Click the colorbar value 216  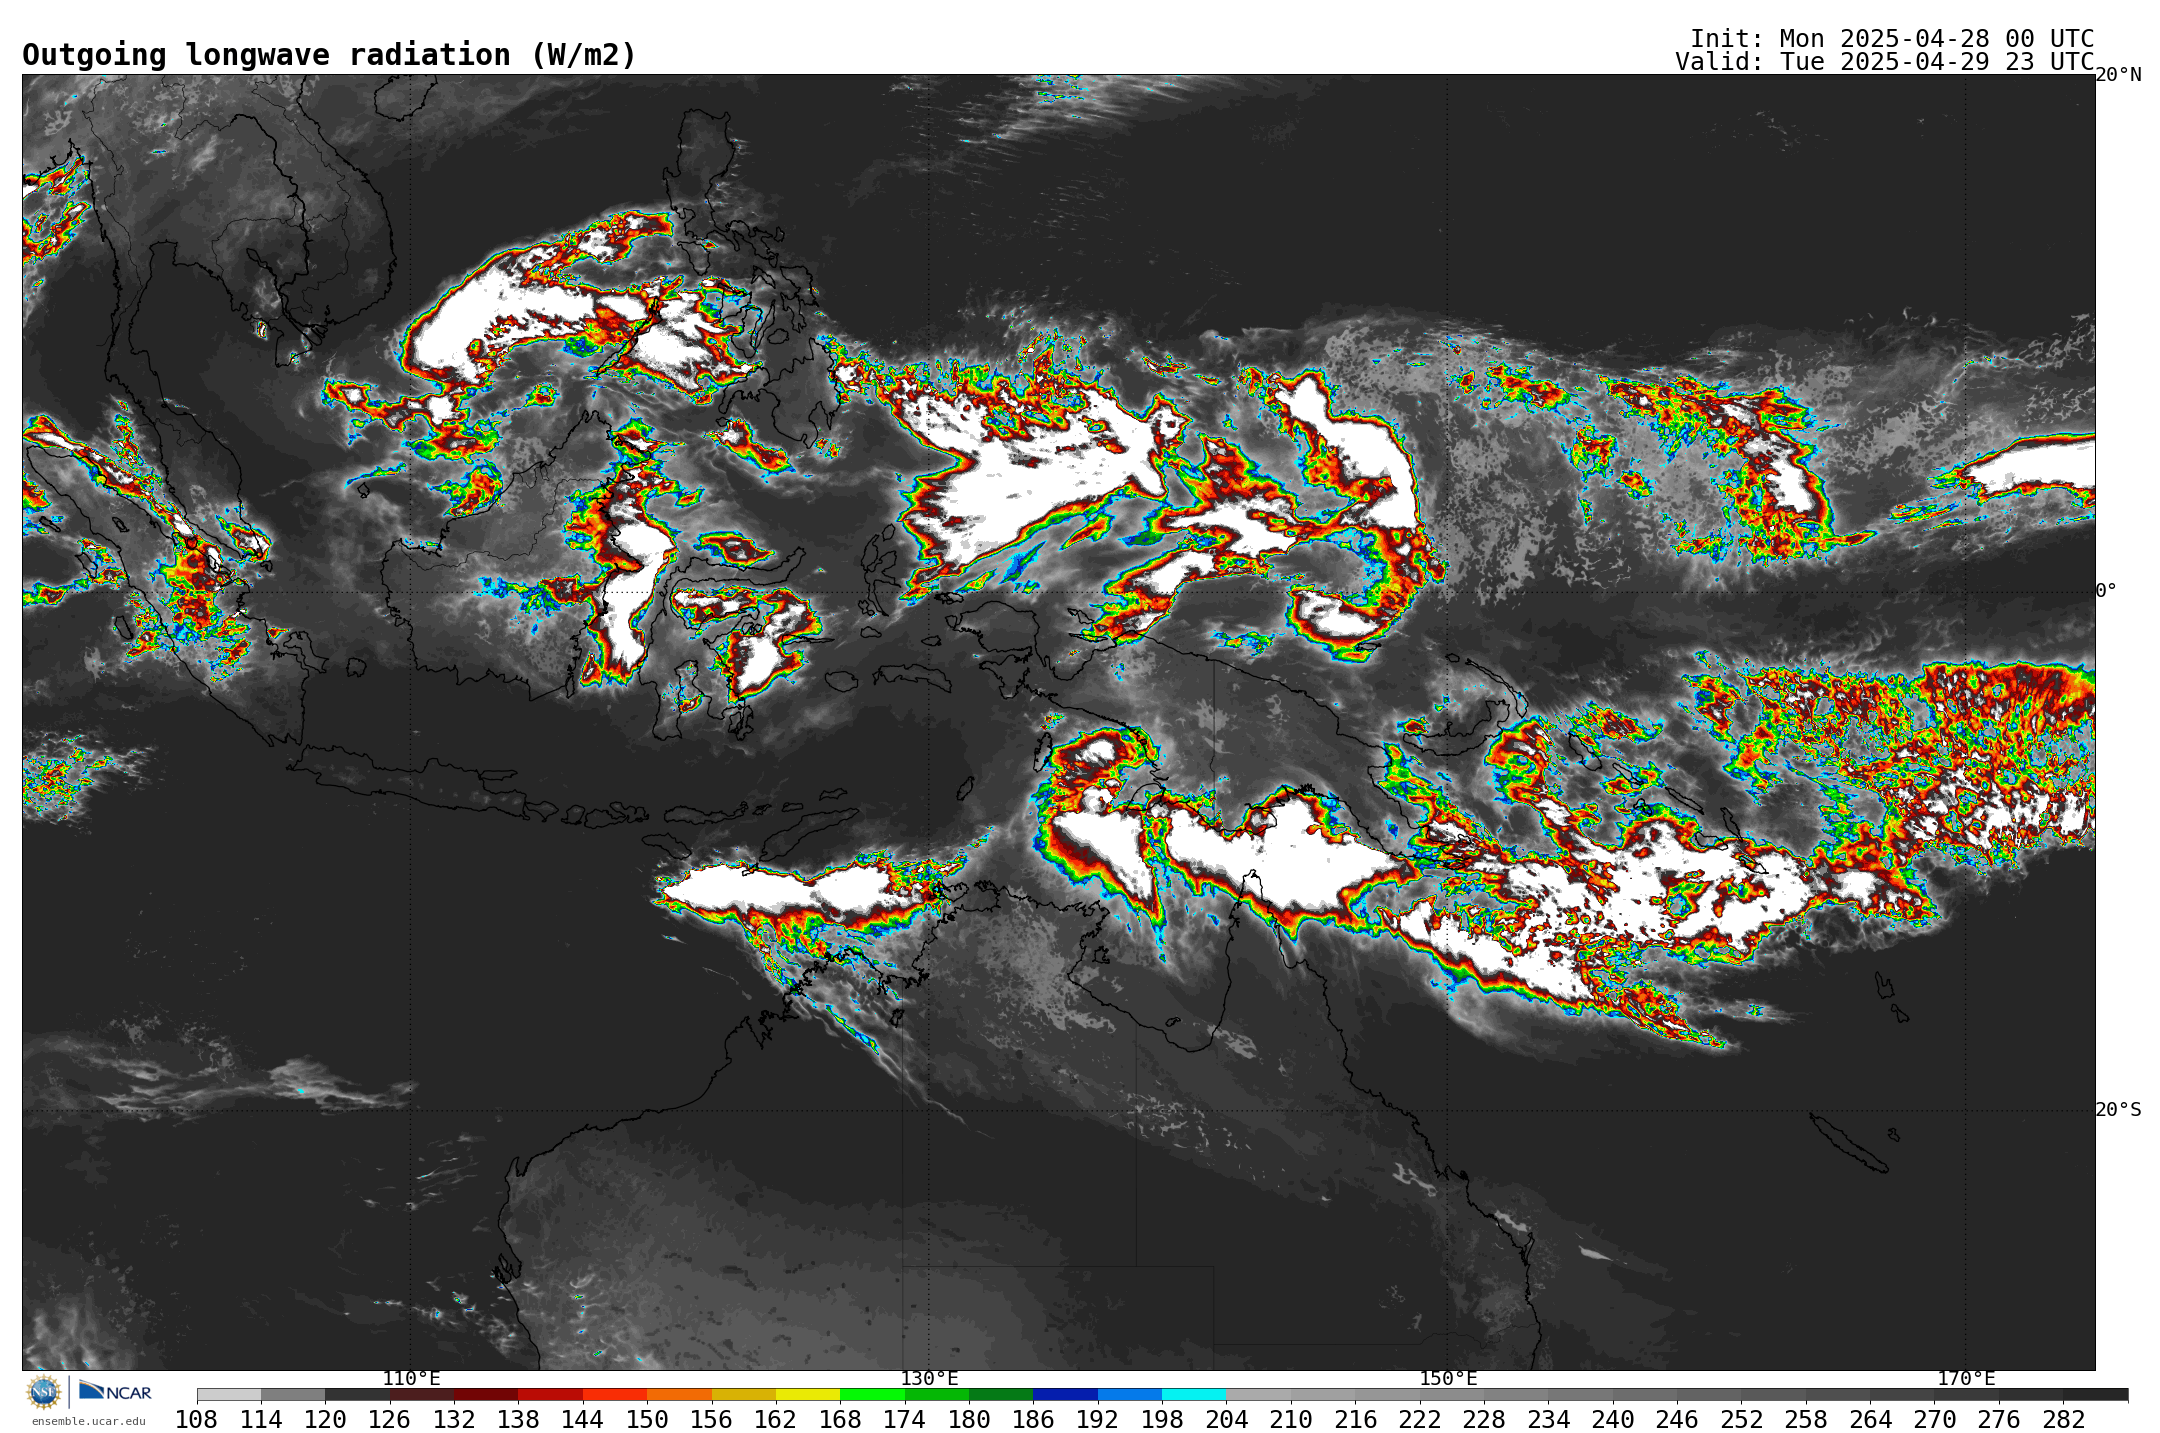click(x=1355, y=1420)
